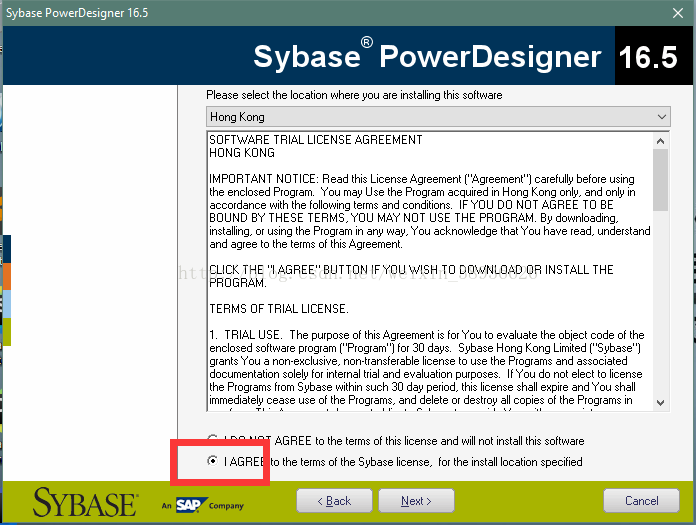Click the 'IMPORTANT NOTICE' text in license

pyautogui.click(x=264, y=179)
